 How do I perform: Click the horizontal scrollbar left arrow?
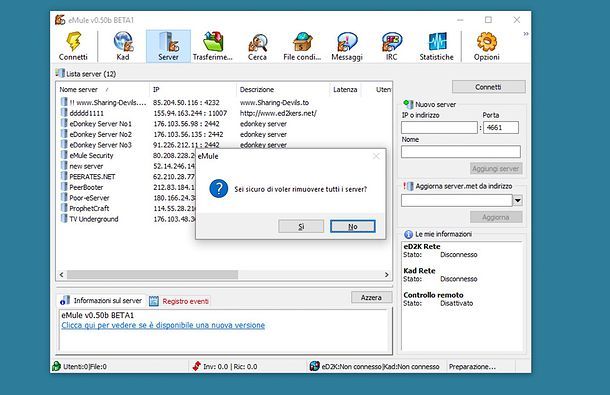click(62, 275)
